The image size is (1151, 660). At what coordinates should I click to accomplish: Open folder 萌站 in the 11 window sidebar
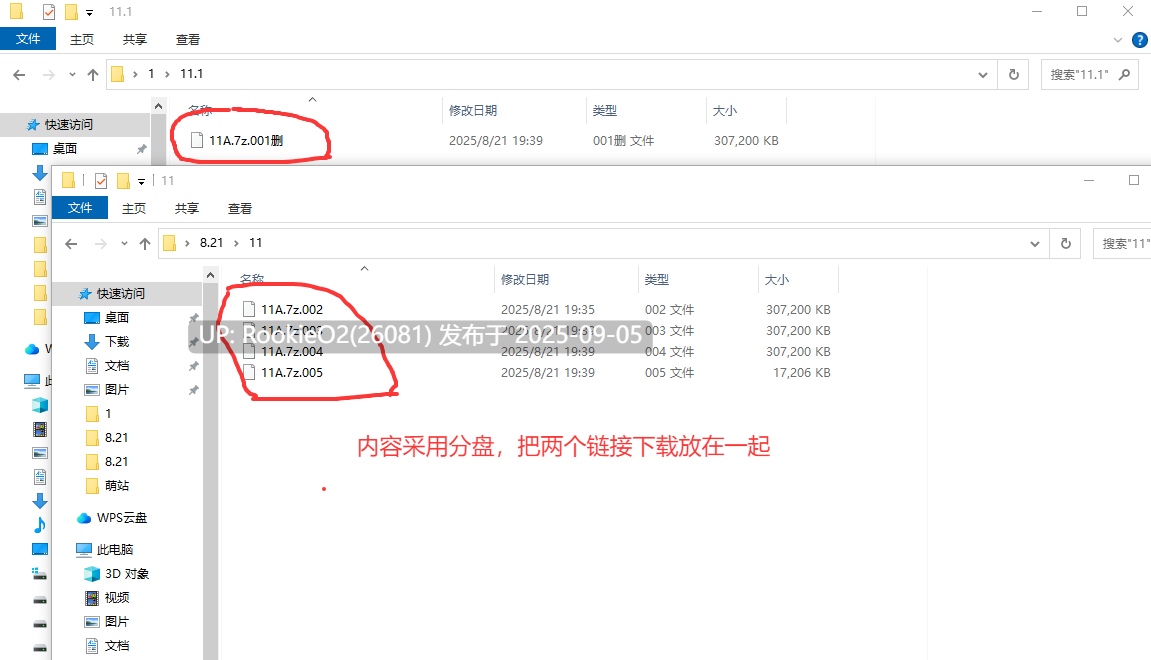coord(116,485)
